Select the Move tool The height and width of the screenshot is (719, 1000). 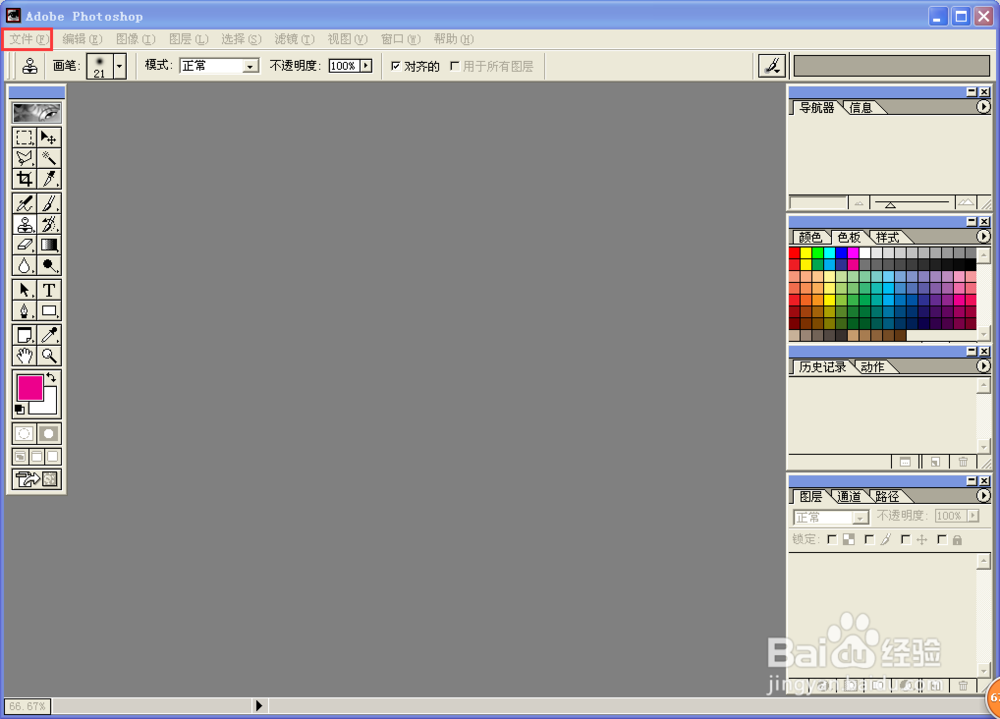click(48, 138)
